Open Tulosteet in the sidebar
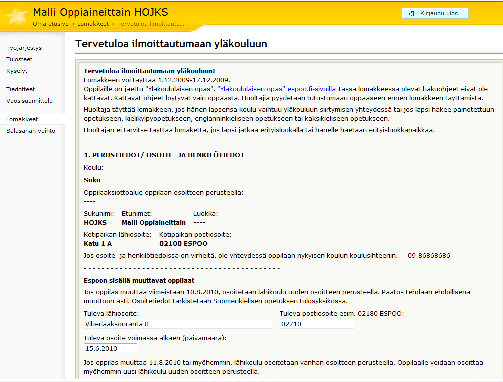The image size is (503, 382). click(x=19, y=59)
